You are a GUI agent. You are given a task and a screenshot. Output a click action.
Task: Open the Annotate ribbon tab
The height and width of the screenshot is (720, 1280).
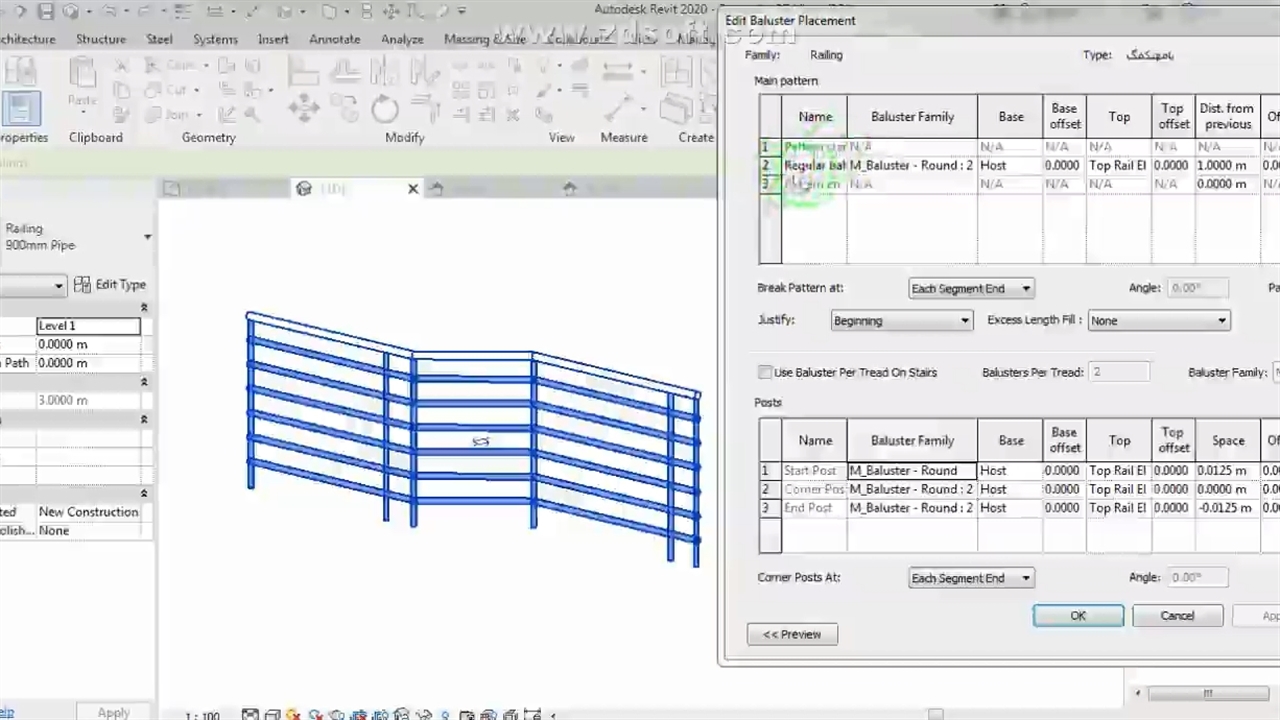click(x=334, y=39)
